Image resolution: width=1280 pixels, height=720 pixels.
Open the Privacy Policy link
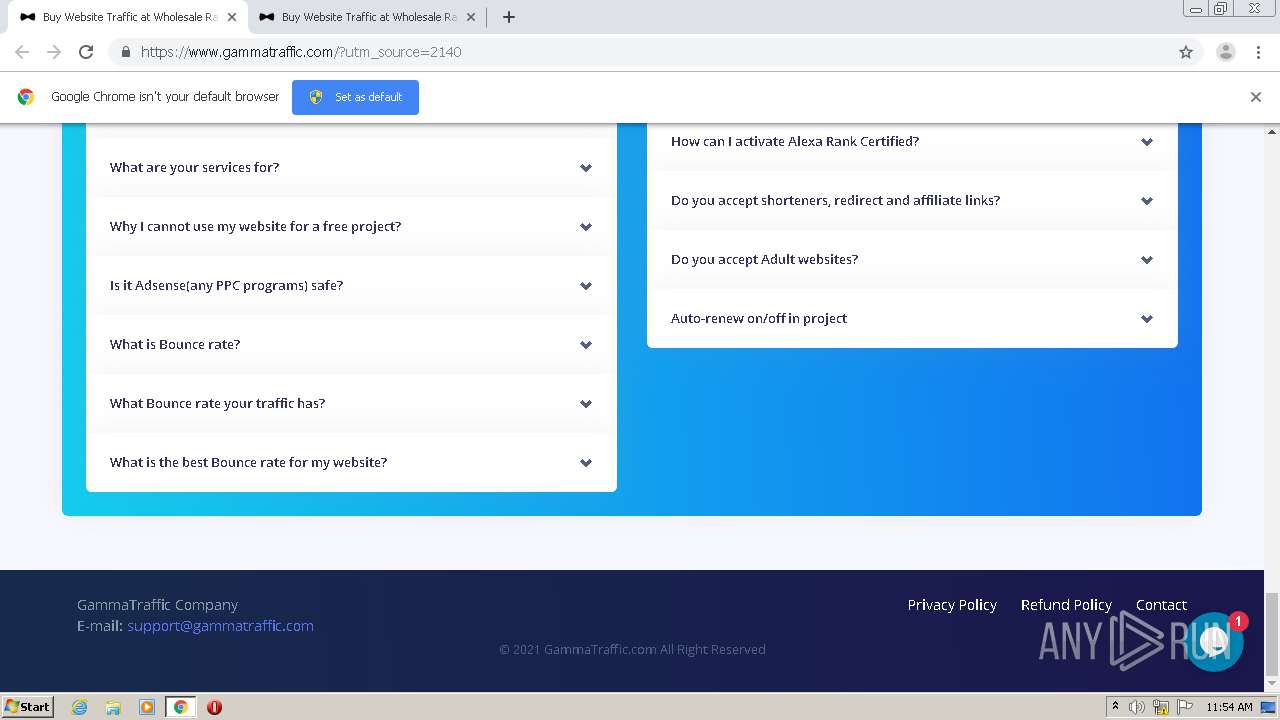[x=952, y=605]
